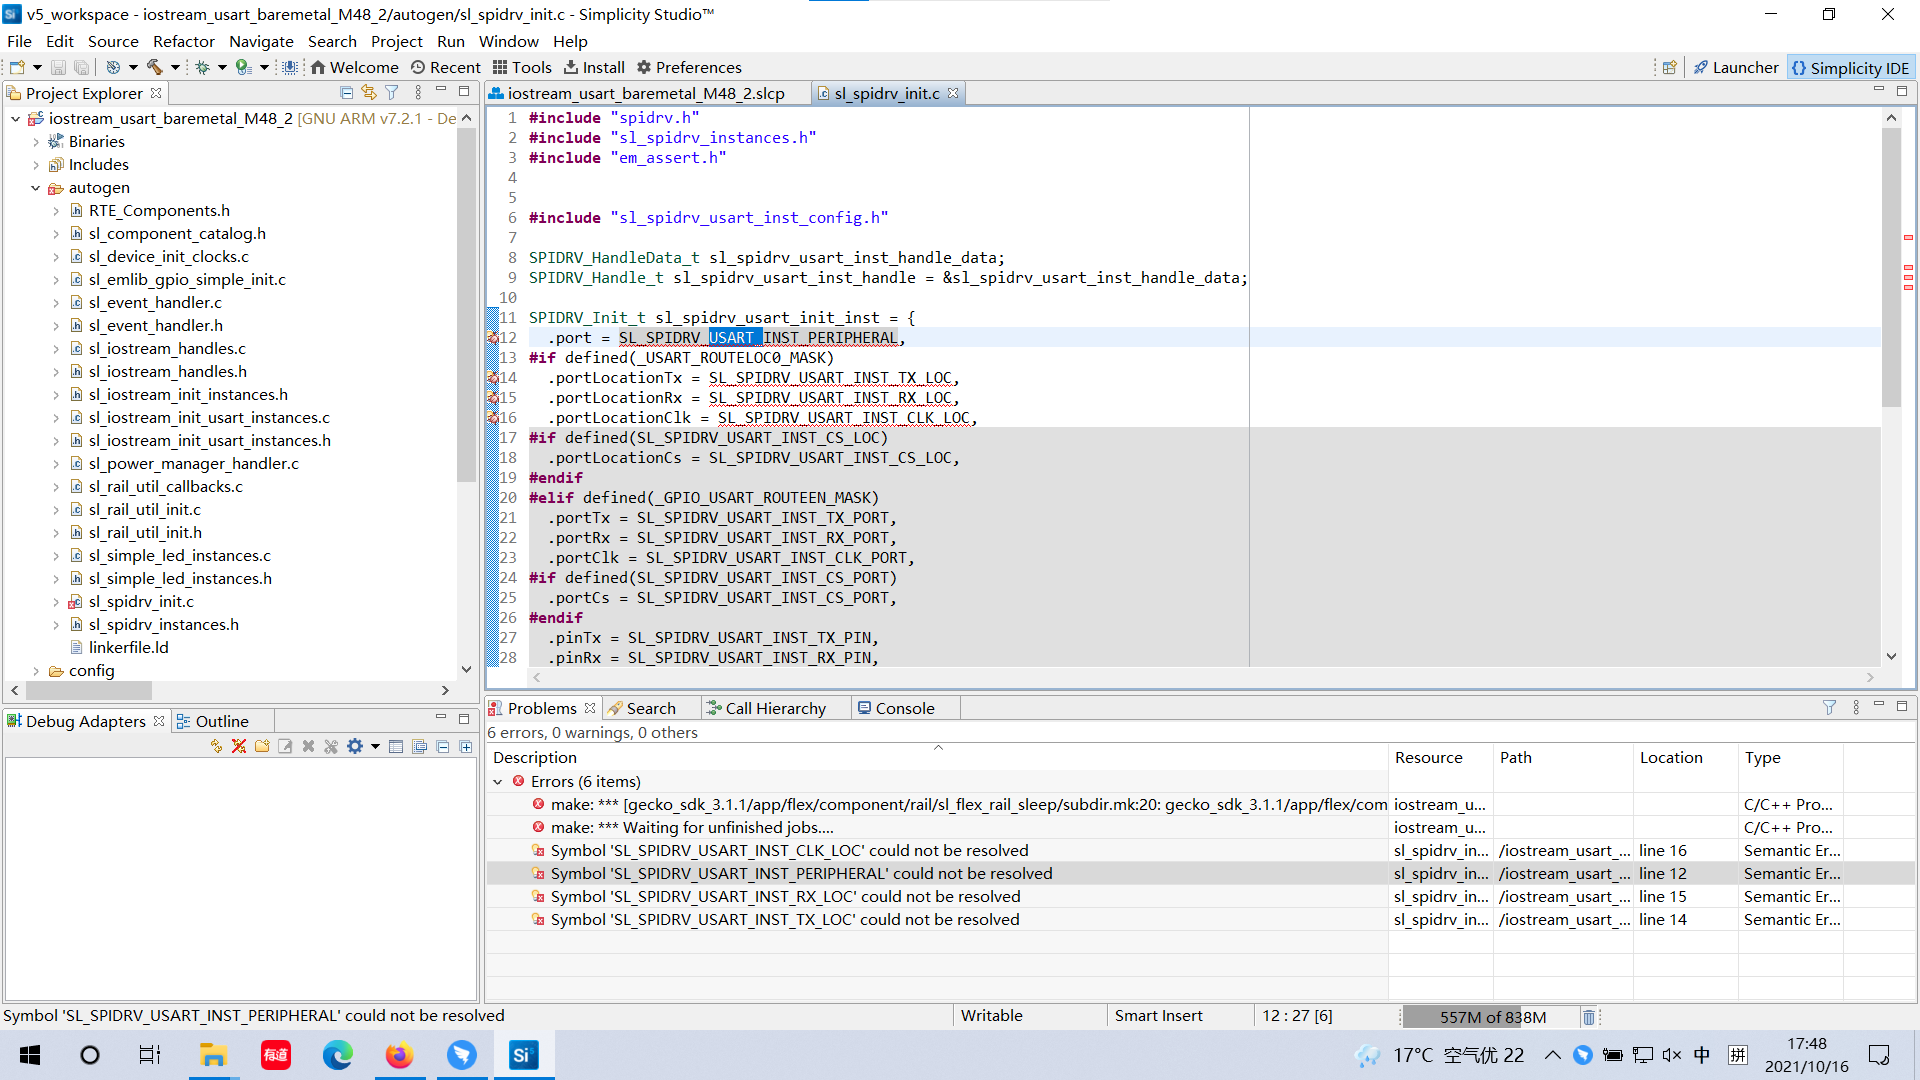This screenshot has width=1920, height=1080.
Task: Toggle Chinese input indicator in system tray
Action: click(x=1703, y=1054)
